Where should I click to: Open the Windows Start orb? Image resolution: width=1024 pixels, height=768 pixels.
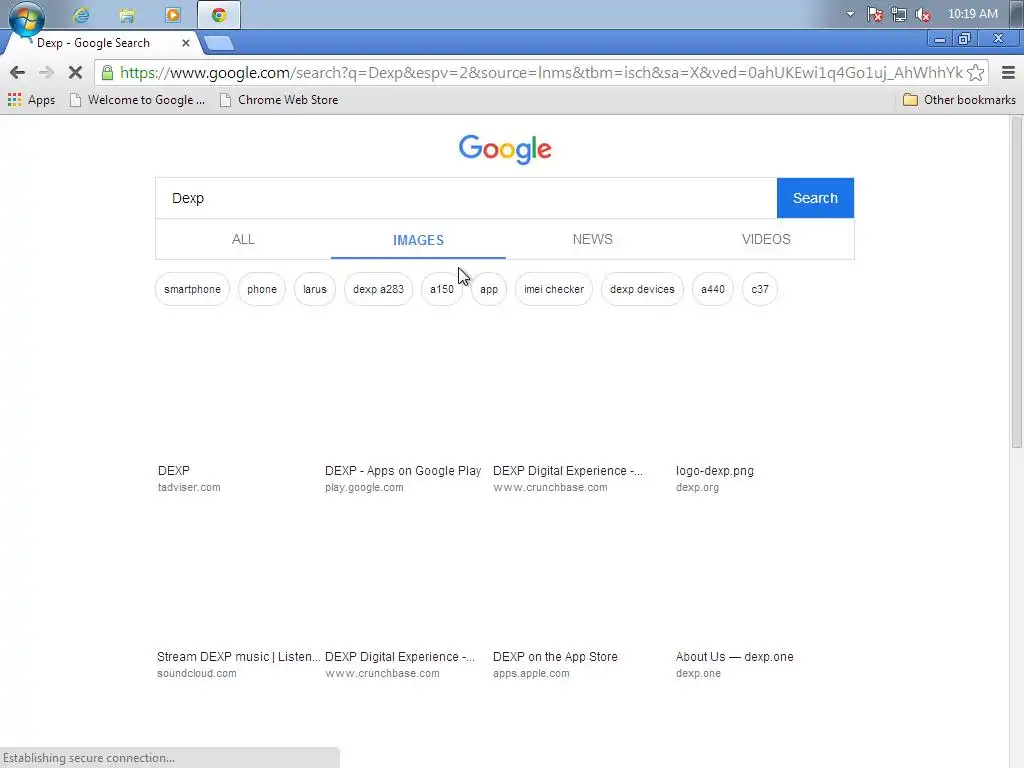coord(27,17)
